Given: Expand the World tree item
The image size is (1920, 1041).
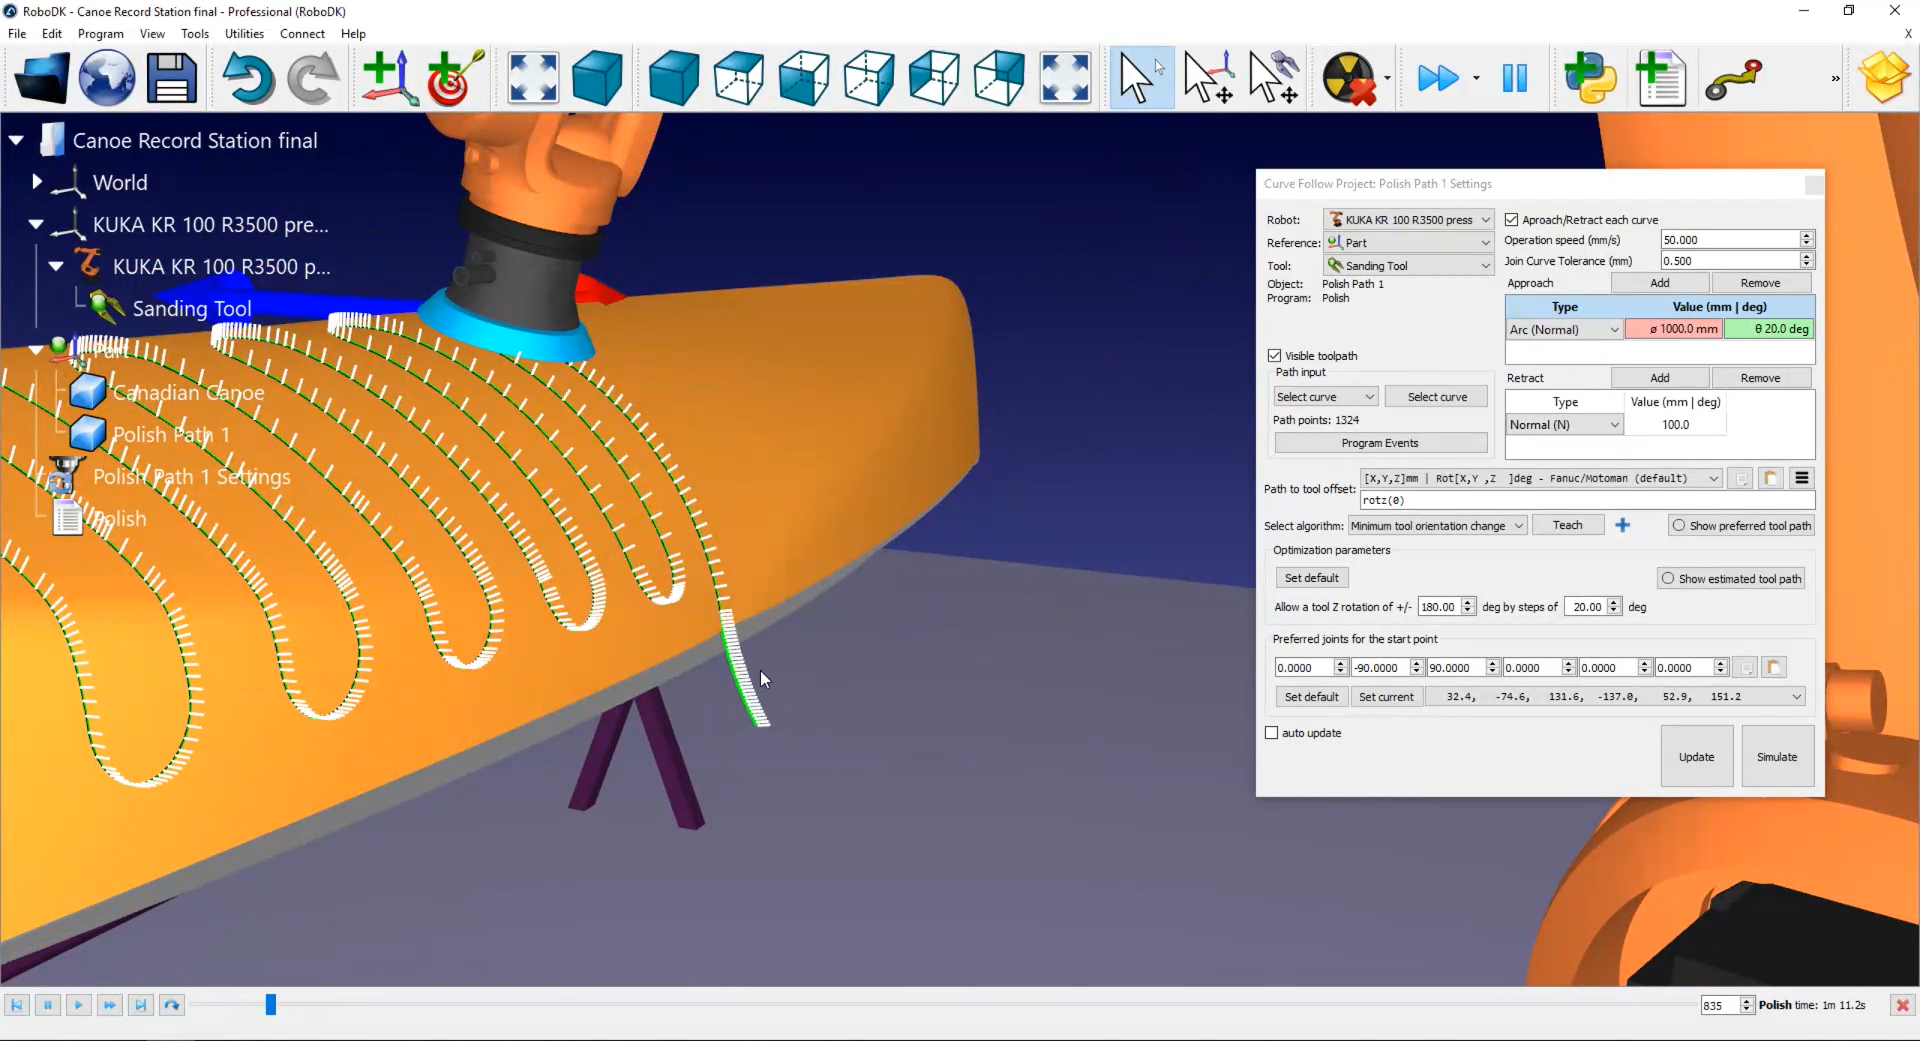Looking at the screenshot, I should click(37, 182).
